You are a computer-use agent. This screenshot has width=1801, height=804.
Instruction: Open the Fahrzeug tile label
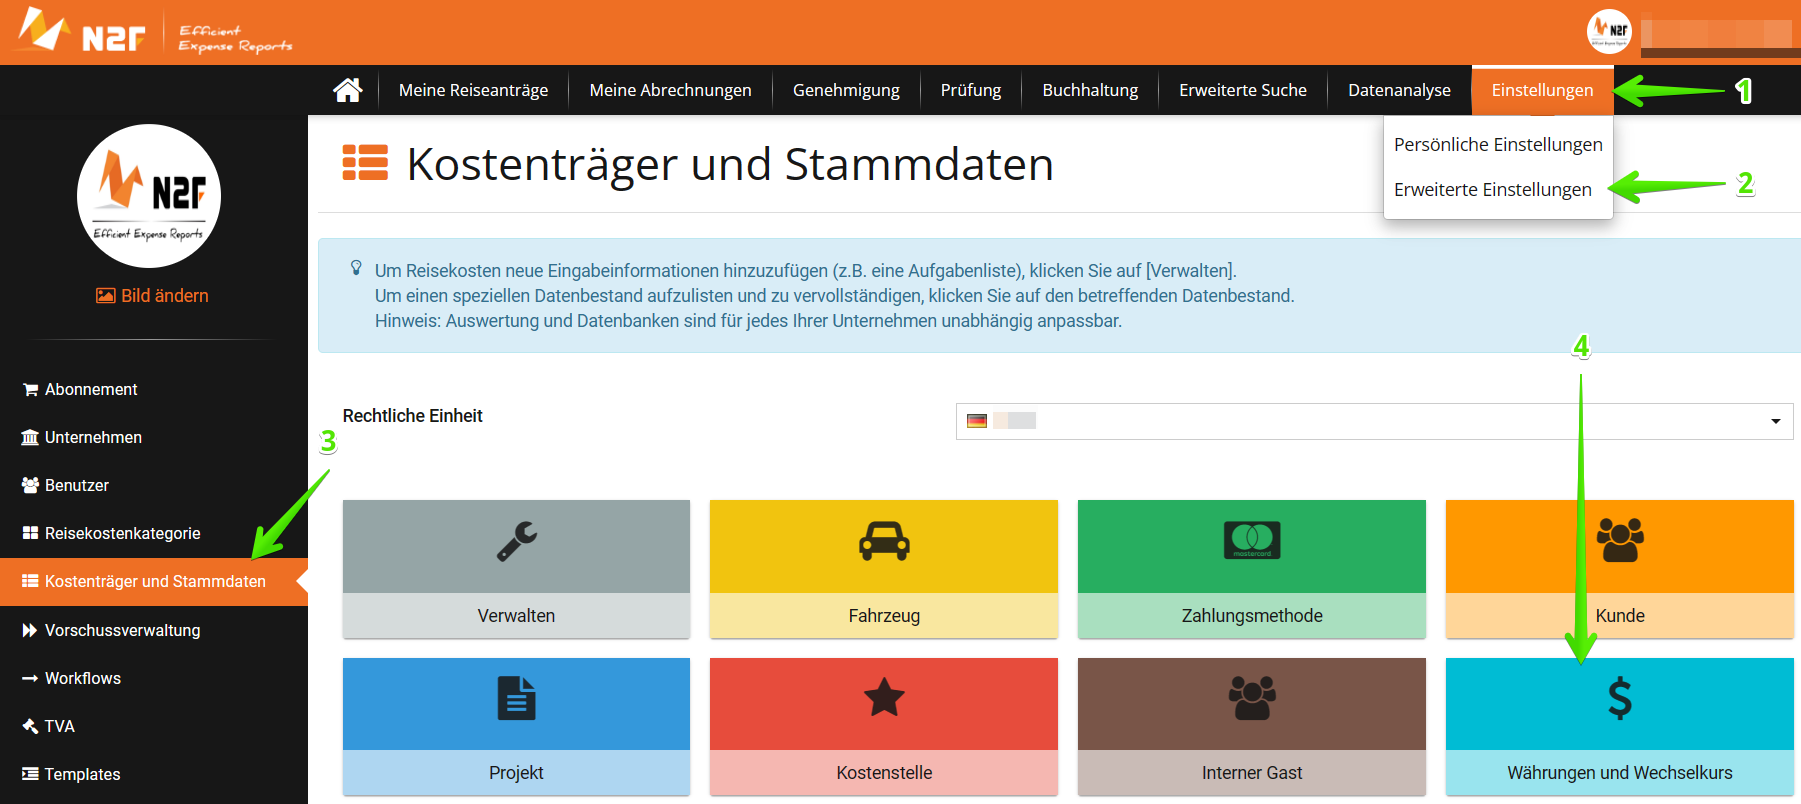pos(884,616)
